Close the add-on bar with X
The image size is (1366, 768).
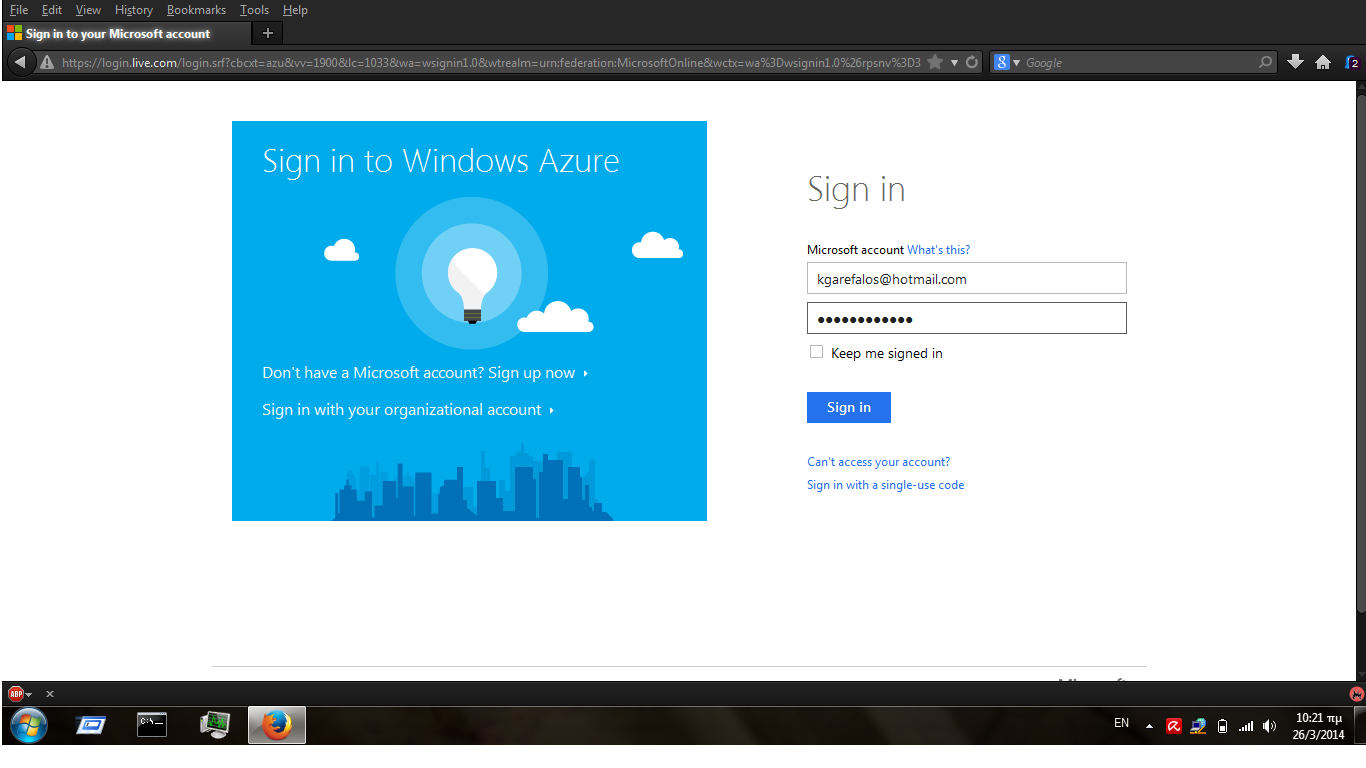pos(50,694)
